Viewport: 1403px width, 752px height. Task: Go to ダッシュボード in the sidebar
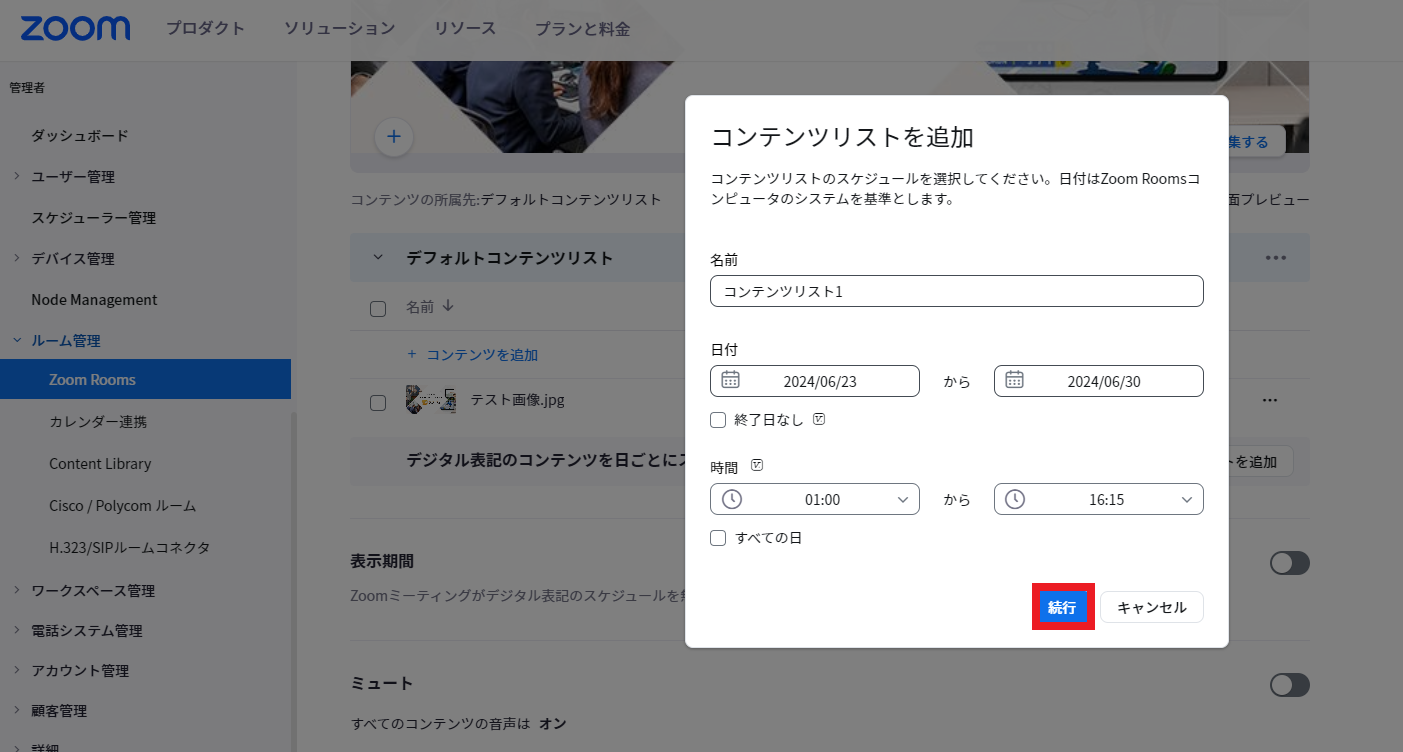pos(80,135)
